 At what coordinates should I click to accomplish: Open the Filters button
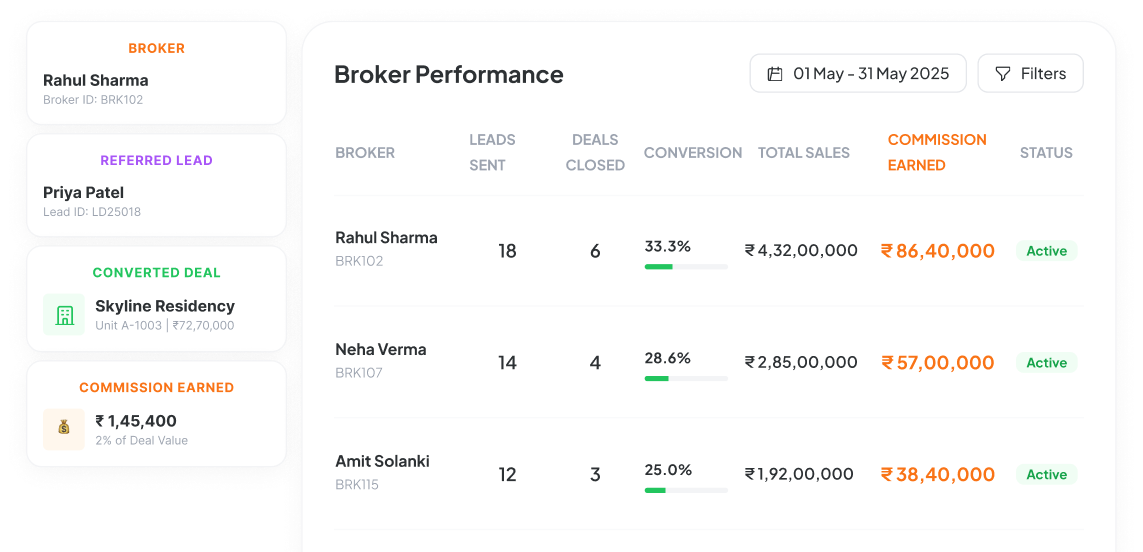point(1030,74)
